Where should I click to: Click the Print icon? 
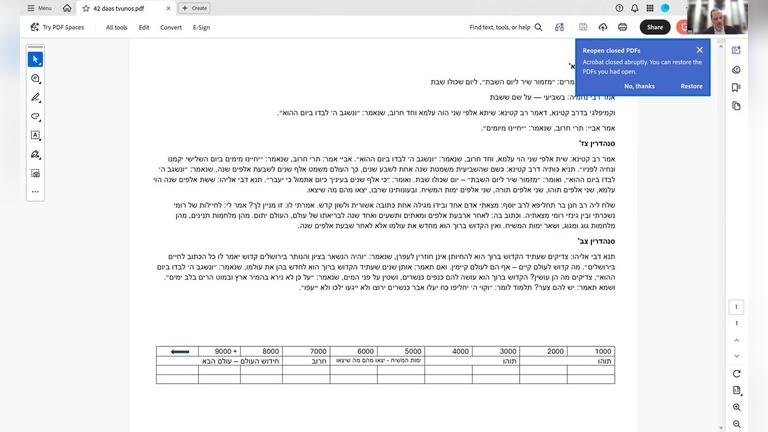[622, 27]
